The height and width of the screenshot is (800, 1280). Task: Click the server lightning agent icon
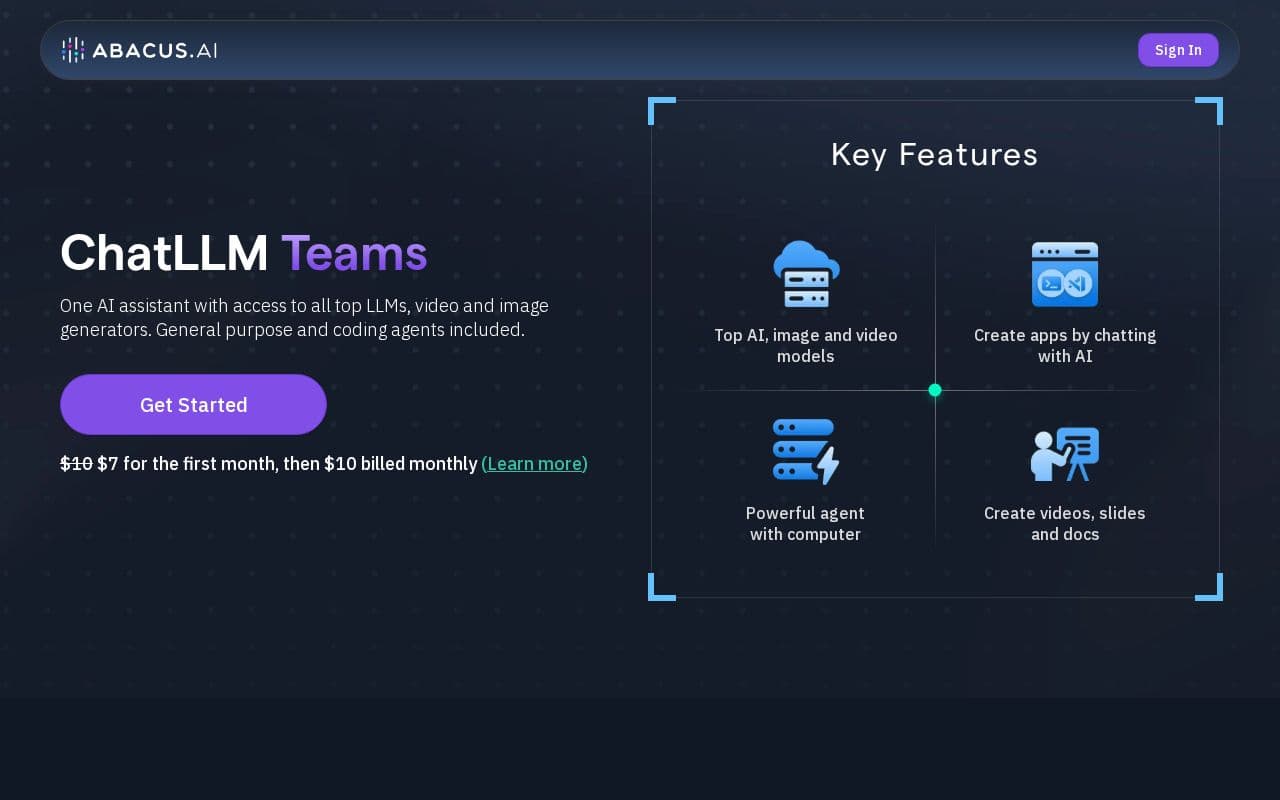(806, 451)
